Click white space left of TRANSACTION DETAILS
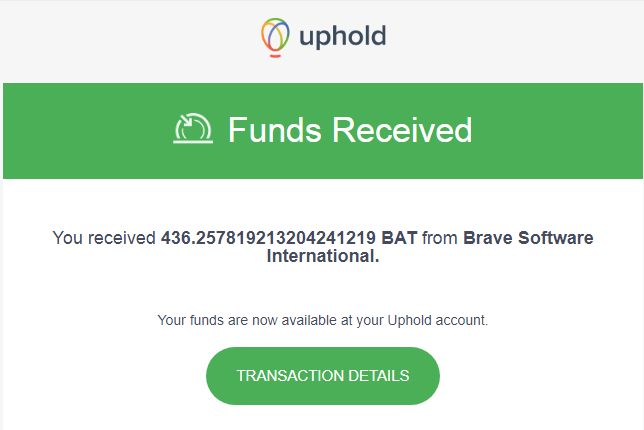 click(x=100, y=376)
